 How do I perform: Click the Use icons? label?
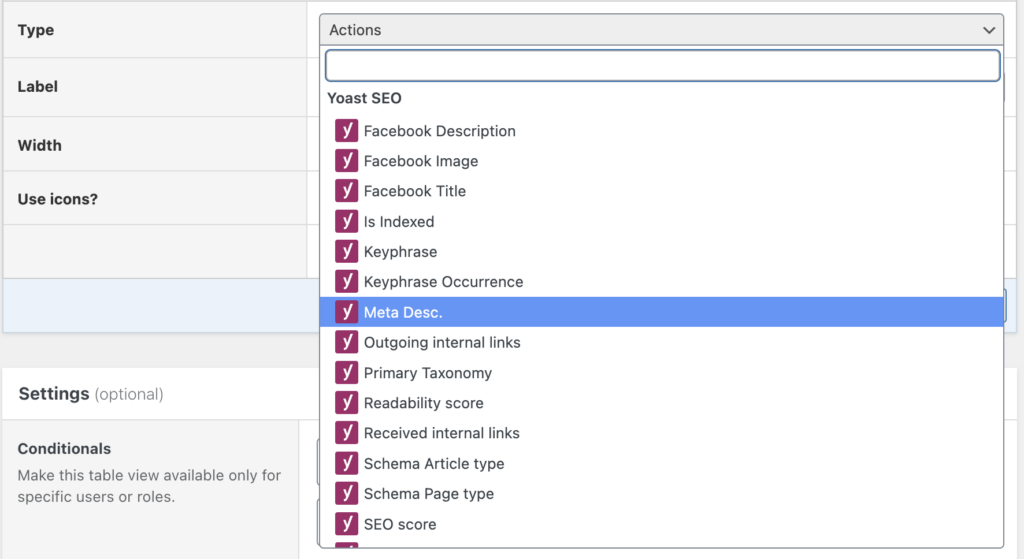(x=57, y=199)
